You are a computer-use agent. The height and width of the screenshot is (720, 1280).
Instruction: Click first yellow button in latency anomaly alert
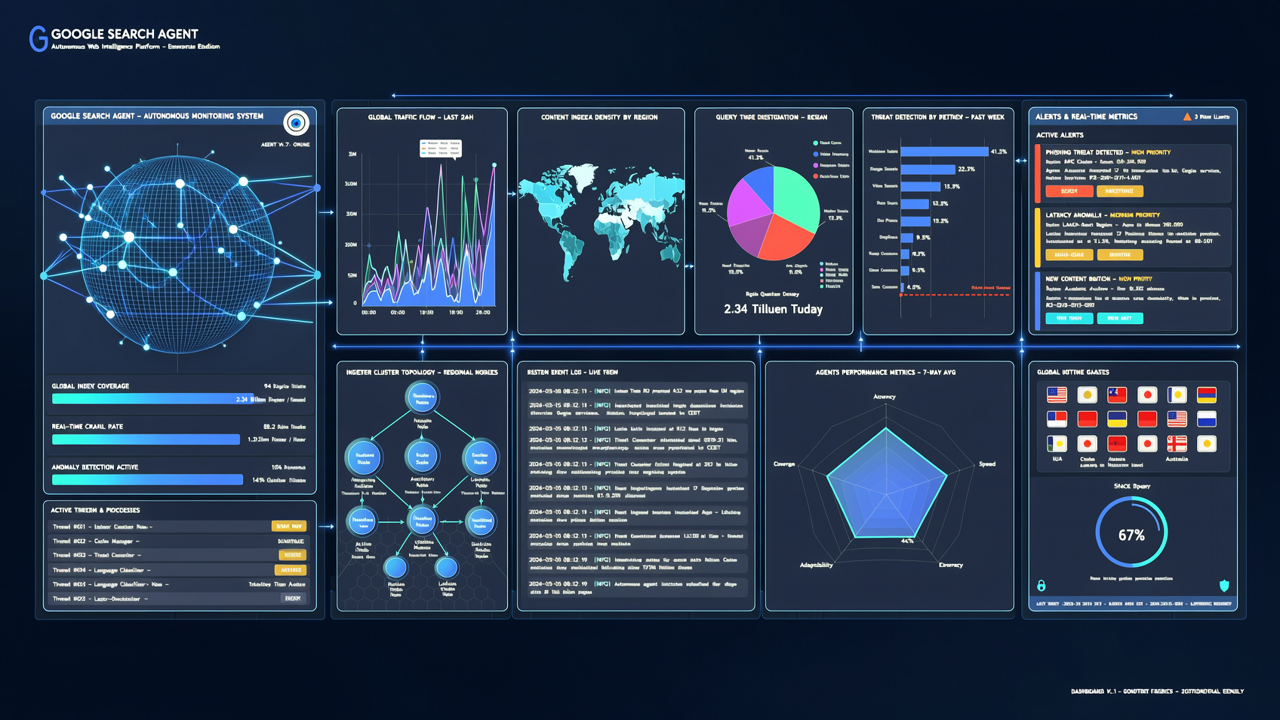(1068, 255)
